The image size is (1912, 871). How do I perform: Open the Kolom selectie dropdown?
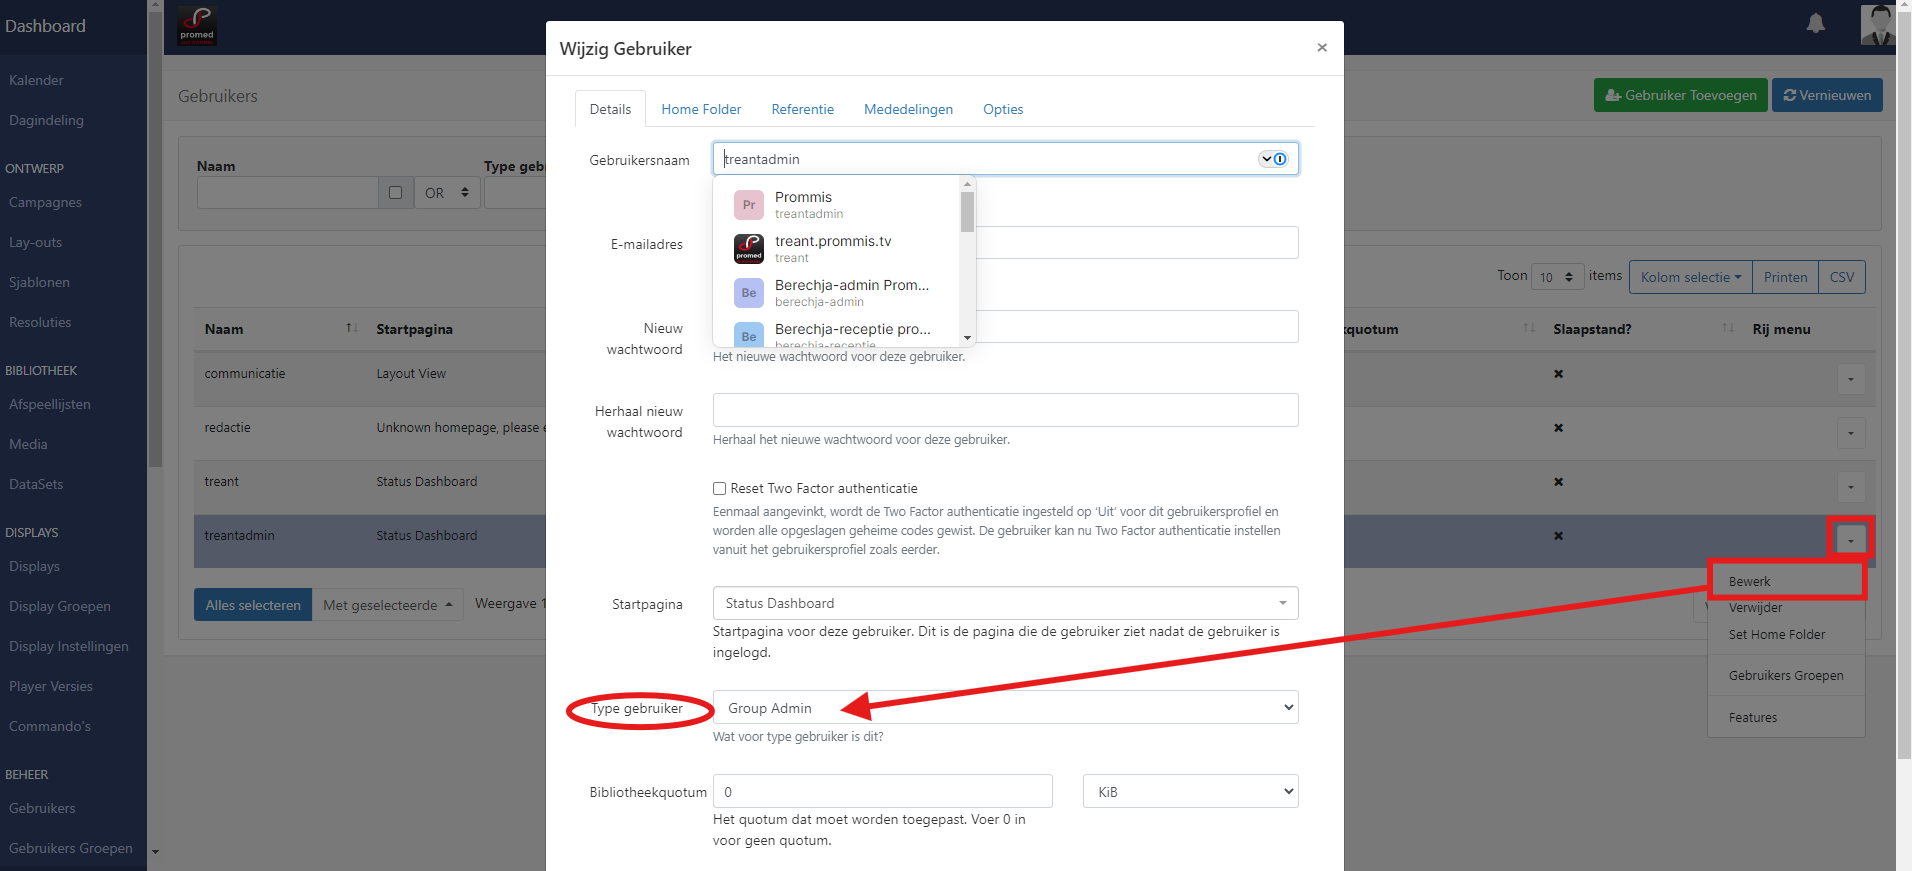coord(1690,277)
